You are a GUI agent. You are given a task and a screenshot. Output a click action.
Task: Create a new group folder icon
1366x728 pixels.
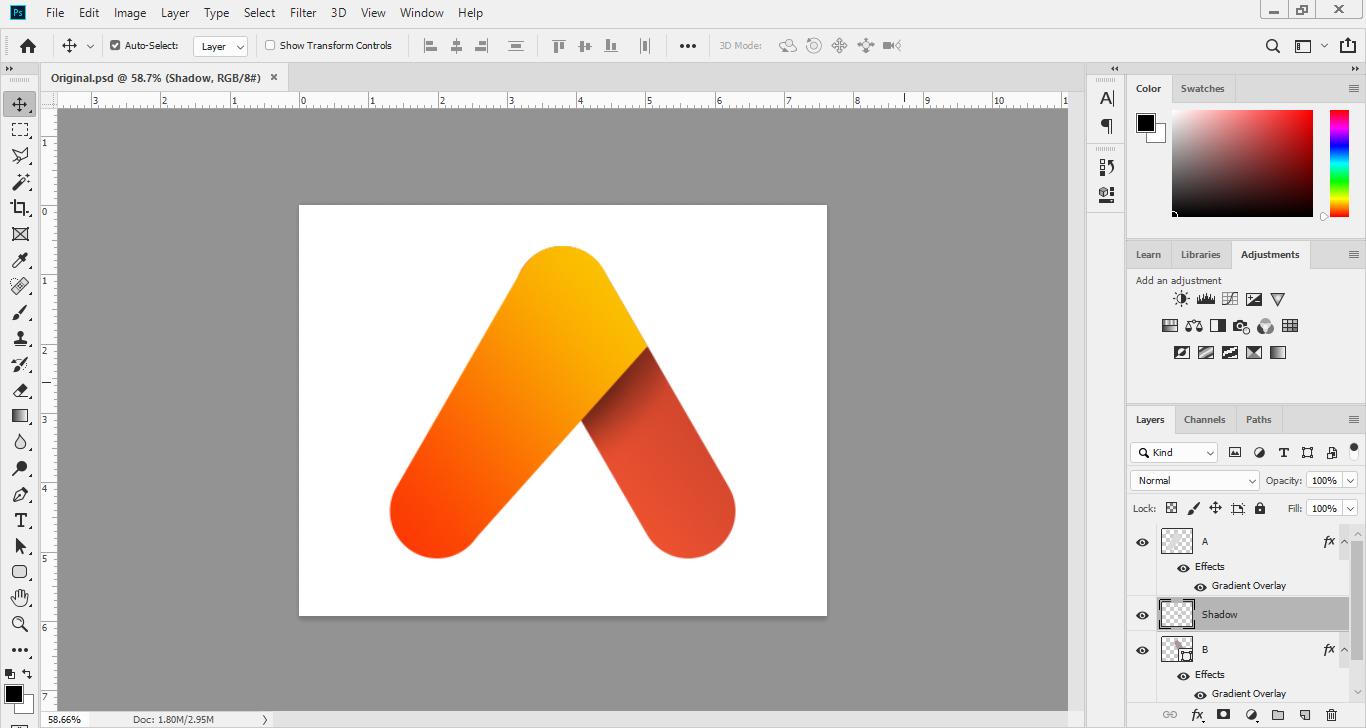click(x=1277, y=715)
